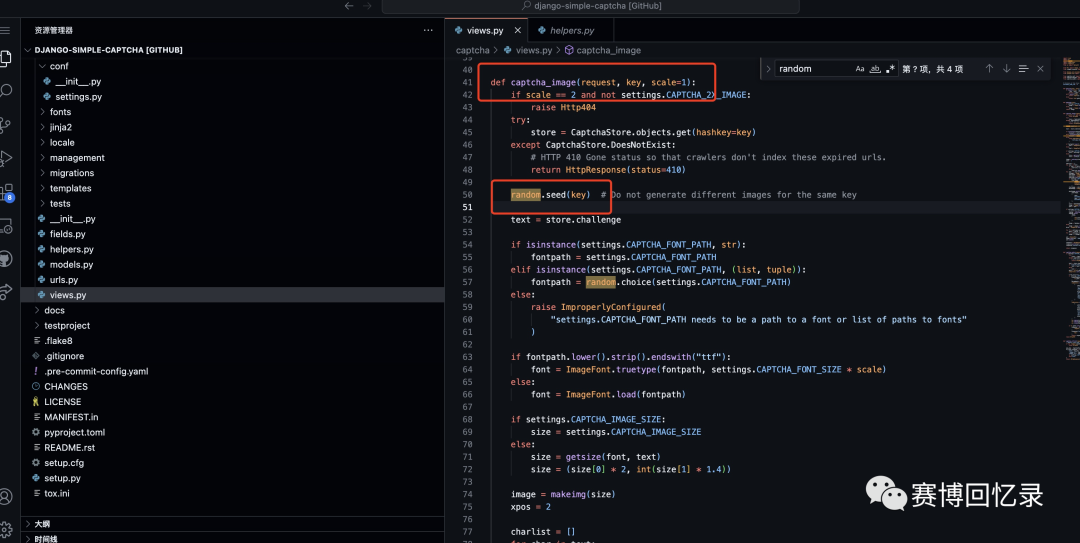Open models.py in the file tree

pos(71,265)
